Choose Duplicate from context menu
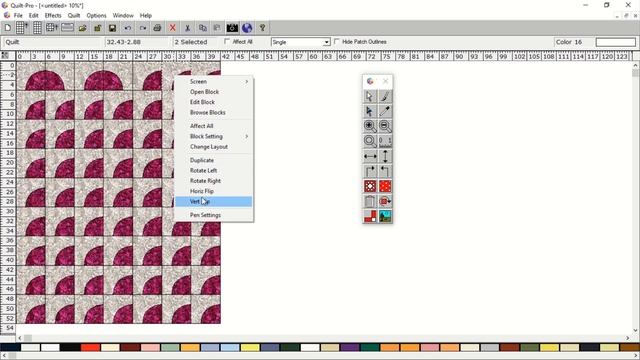Image resolution: width=640 pixels, height=360 pixels. (x=213, y=160)
